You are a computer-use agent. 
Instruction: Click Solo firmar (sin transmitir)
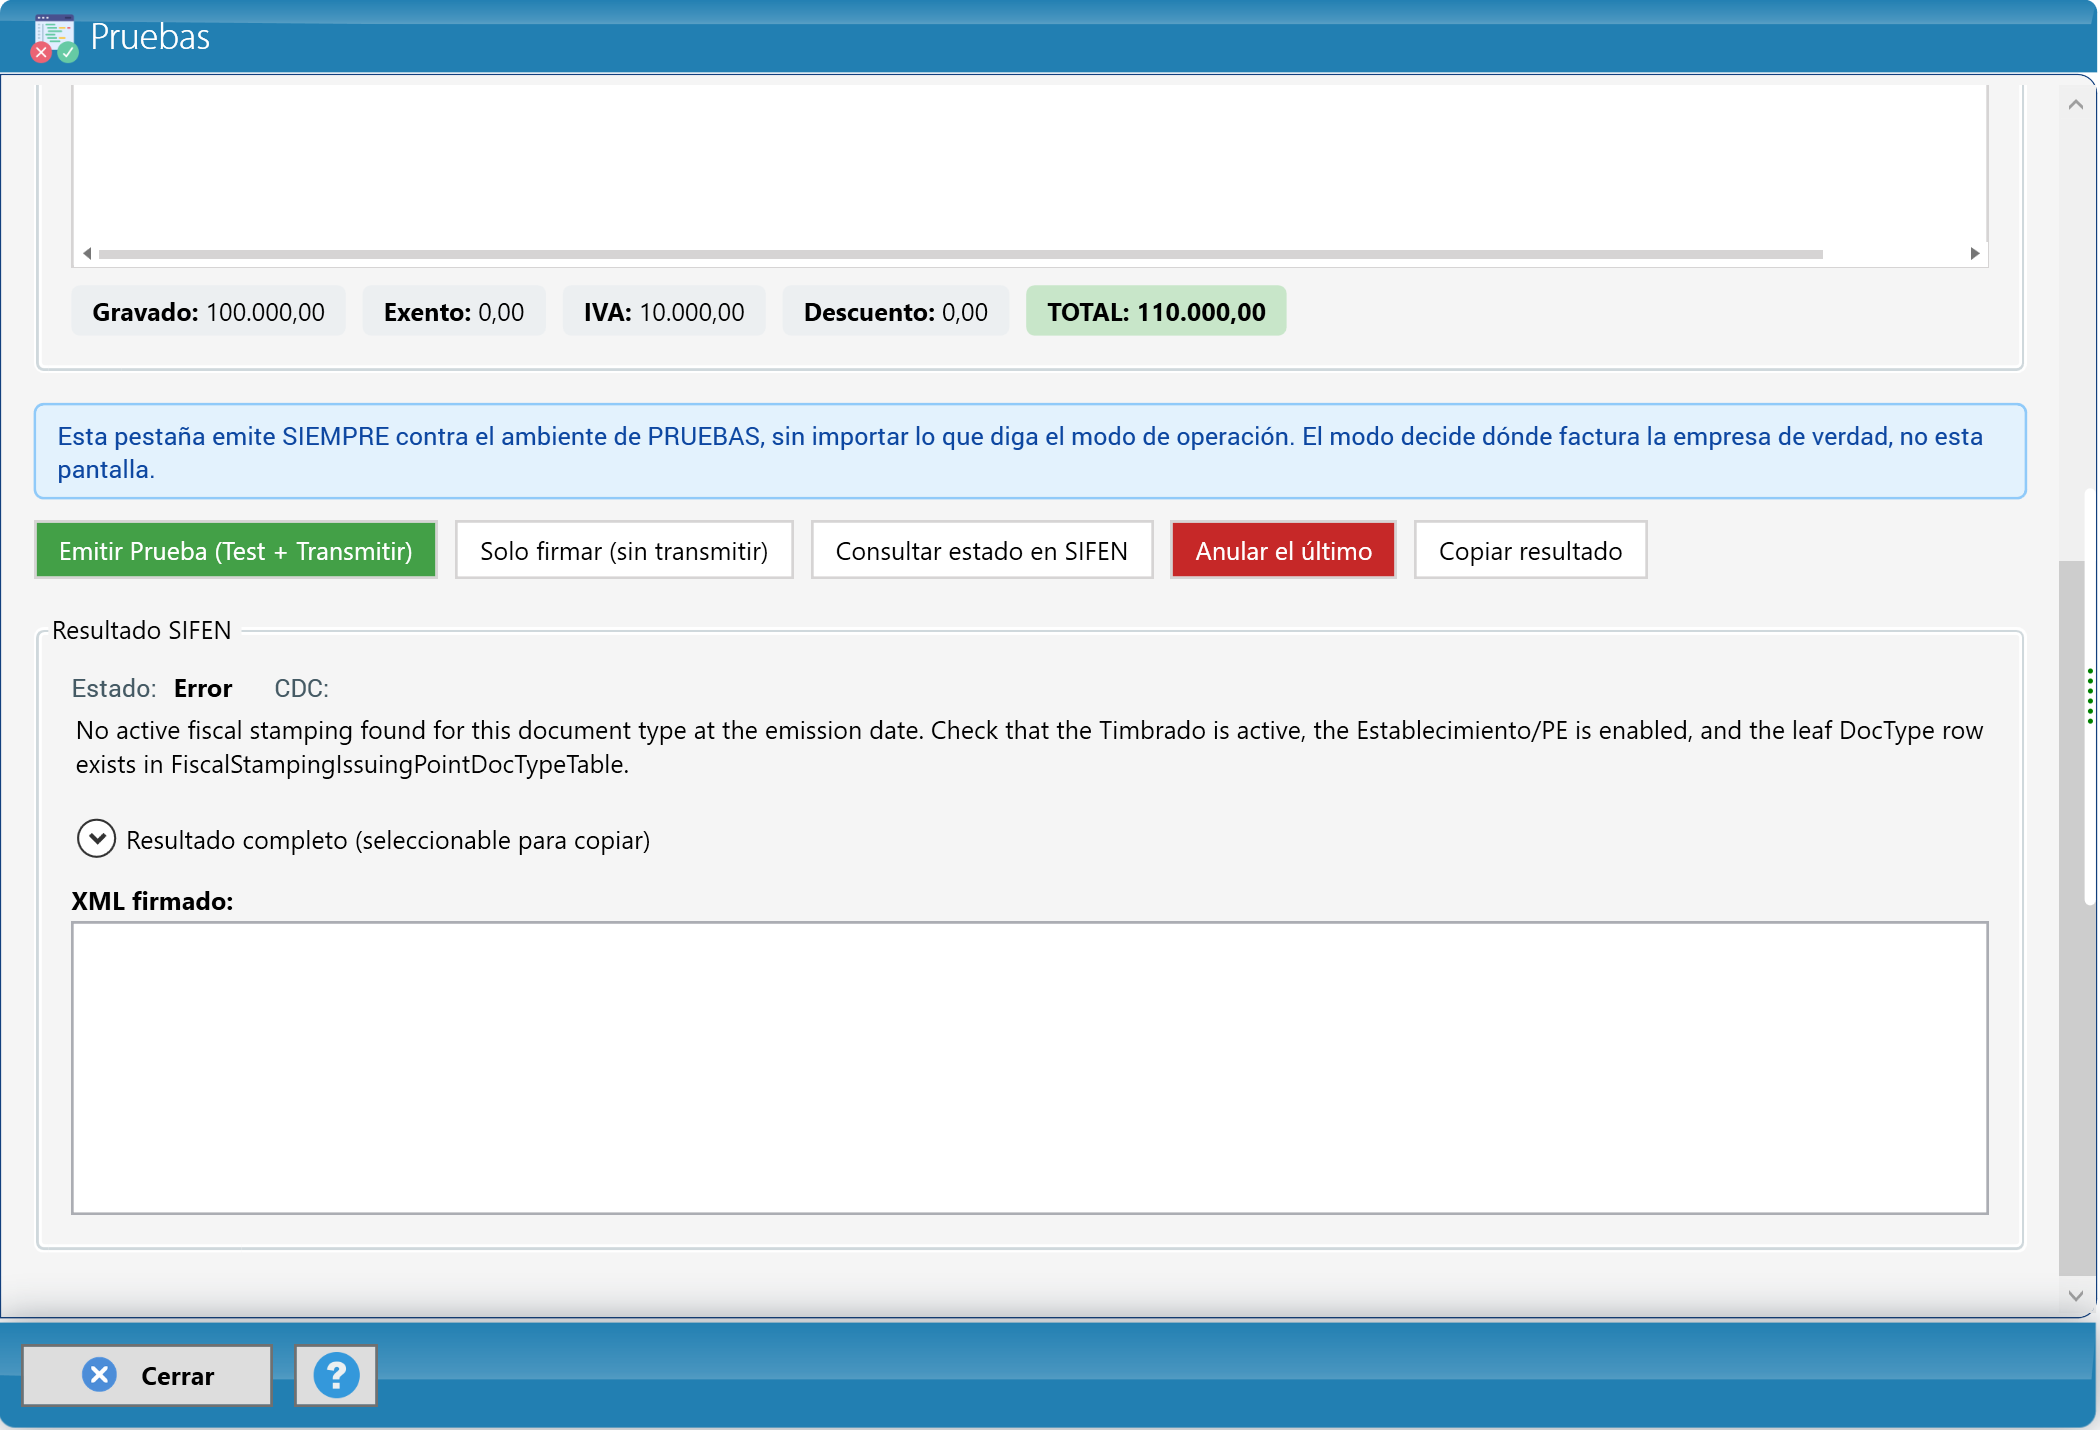[x=624, y=550]
